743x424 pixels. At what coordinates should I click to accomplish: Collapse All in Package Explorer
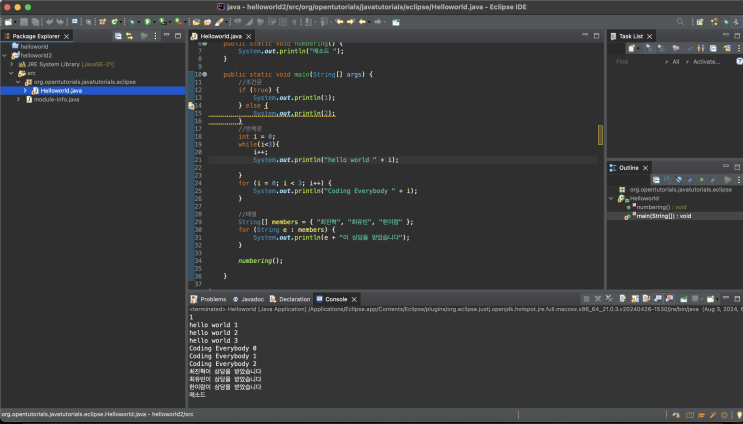point(118,36)
